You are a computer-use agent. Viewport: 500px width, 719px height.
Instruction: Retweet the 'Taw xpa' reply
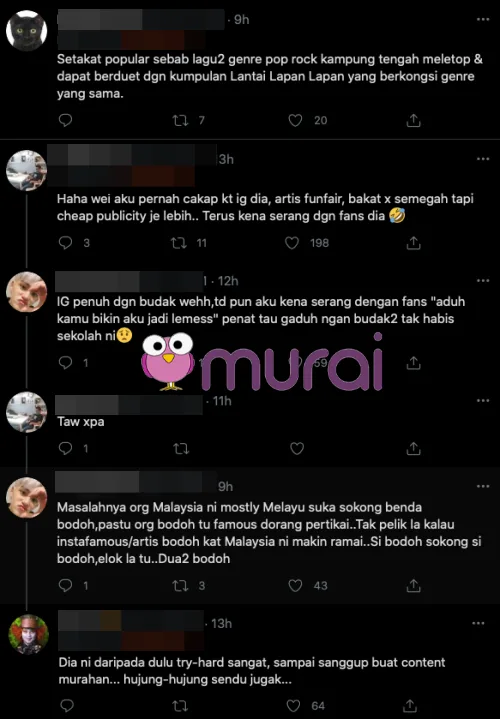[181, 448]
